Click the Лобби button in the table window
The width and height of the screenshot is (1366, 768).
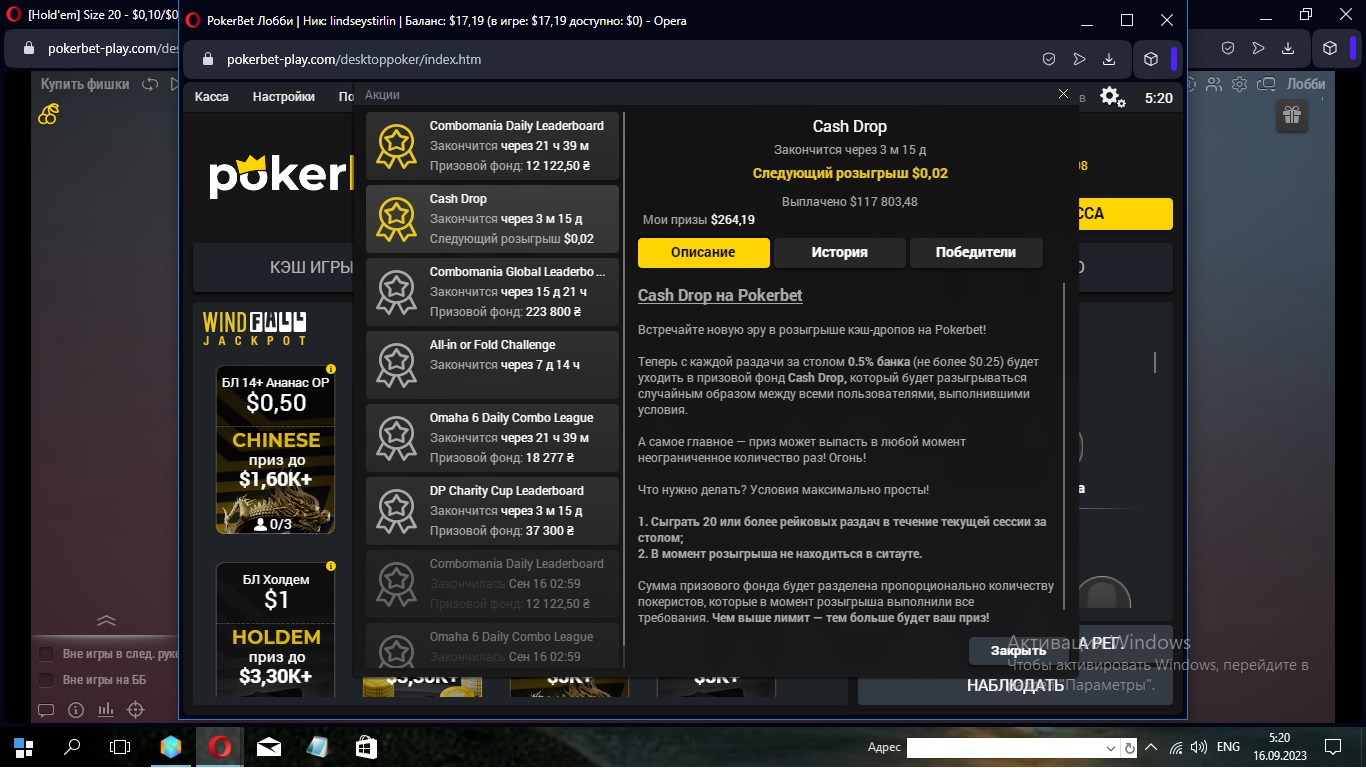click(x=1306, y=85)
